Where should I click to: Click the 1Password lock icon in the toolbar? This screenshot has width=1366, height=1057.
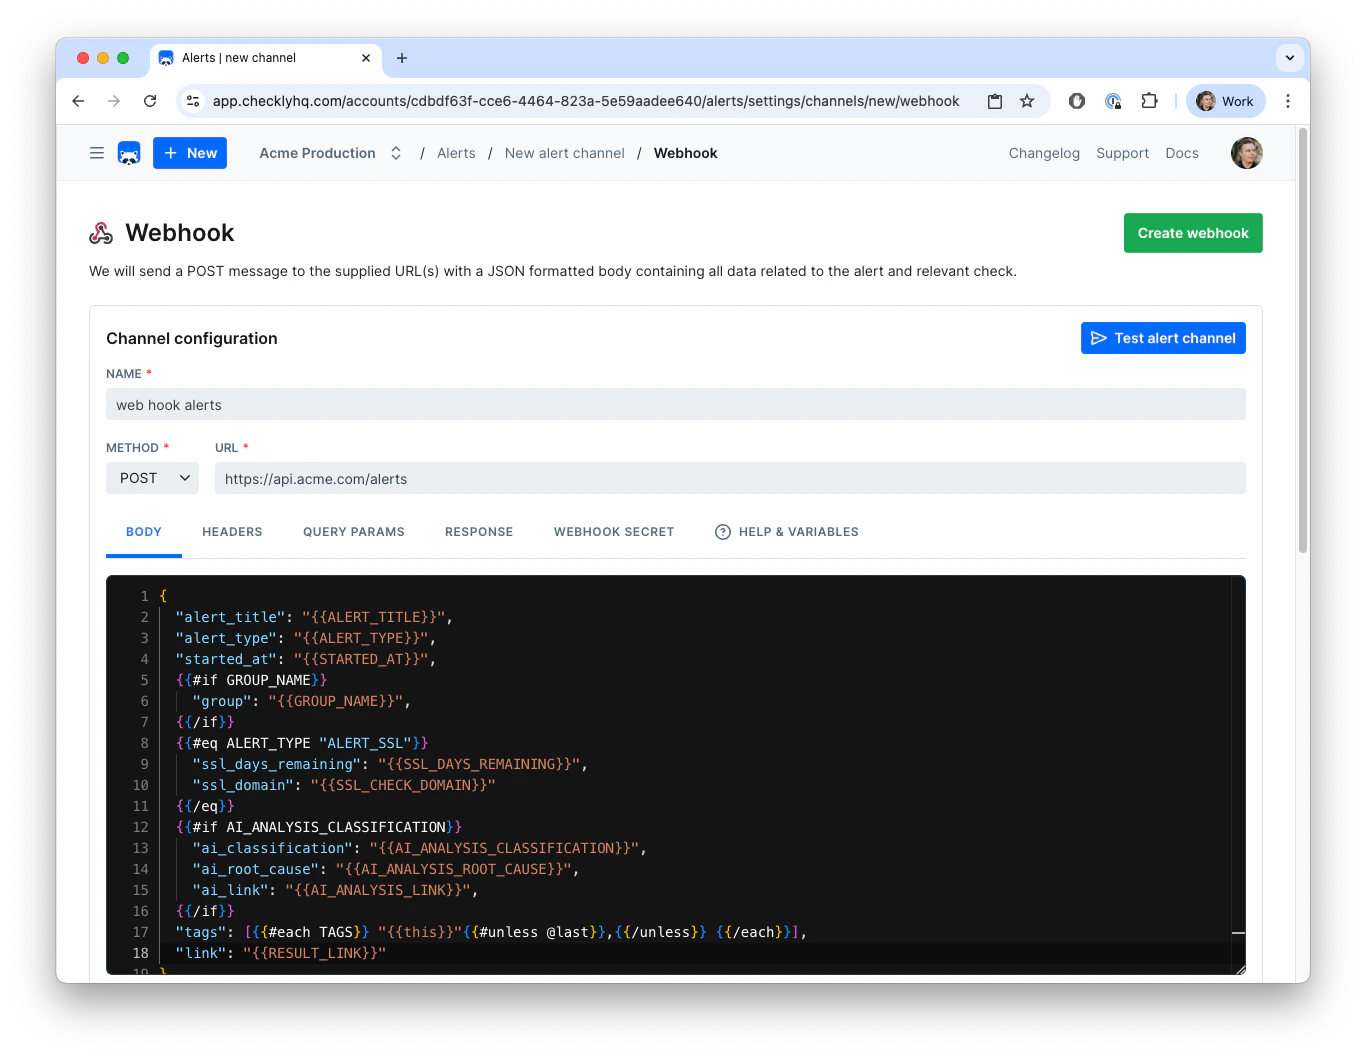coord(1113,101)
